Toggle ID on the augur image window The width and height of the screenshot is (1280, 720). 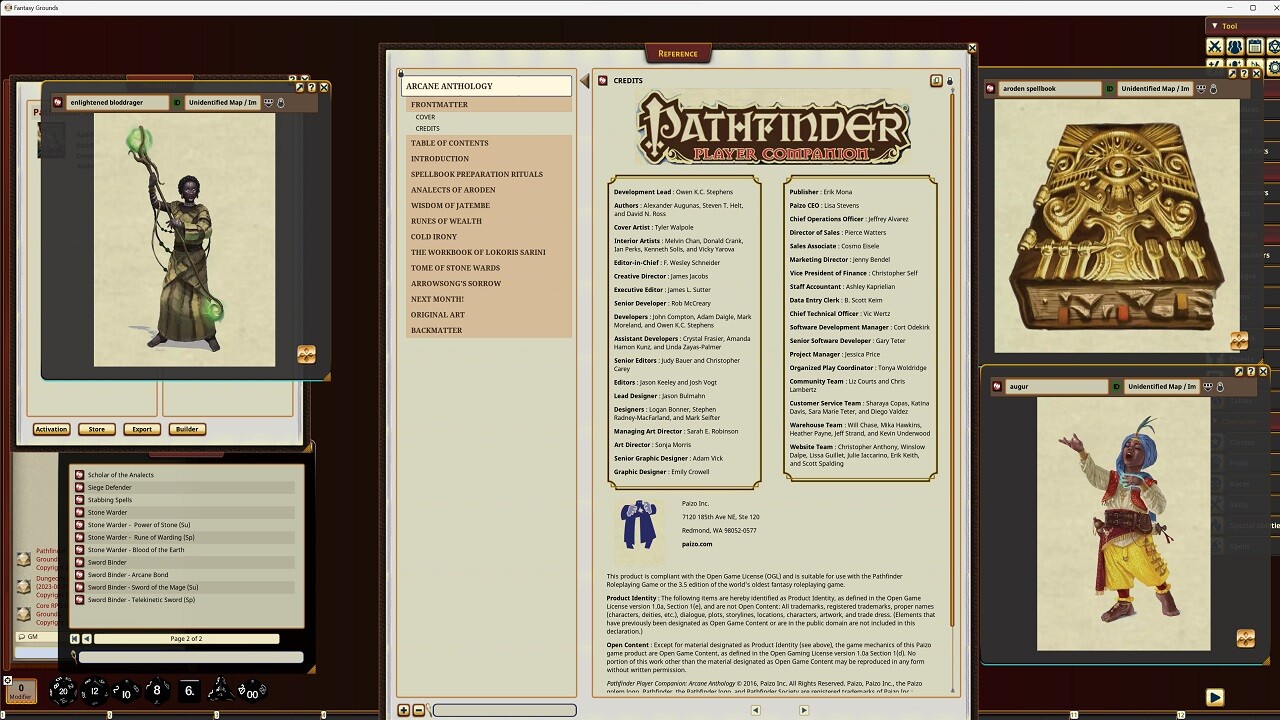point(1115,387)
